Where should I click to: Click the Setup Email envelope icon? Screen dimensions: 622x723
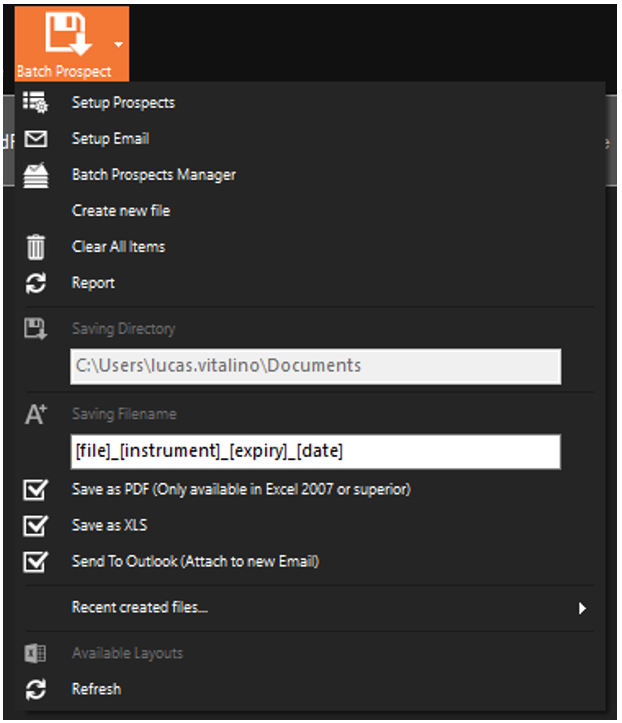pyautogui.click(x=35, y=139)
